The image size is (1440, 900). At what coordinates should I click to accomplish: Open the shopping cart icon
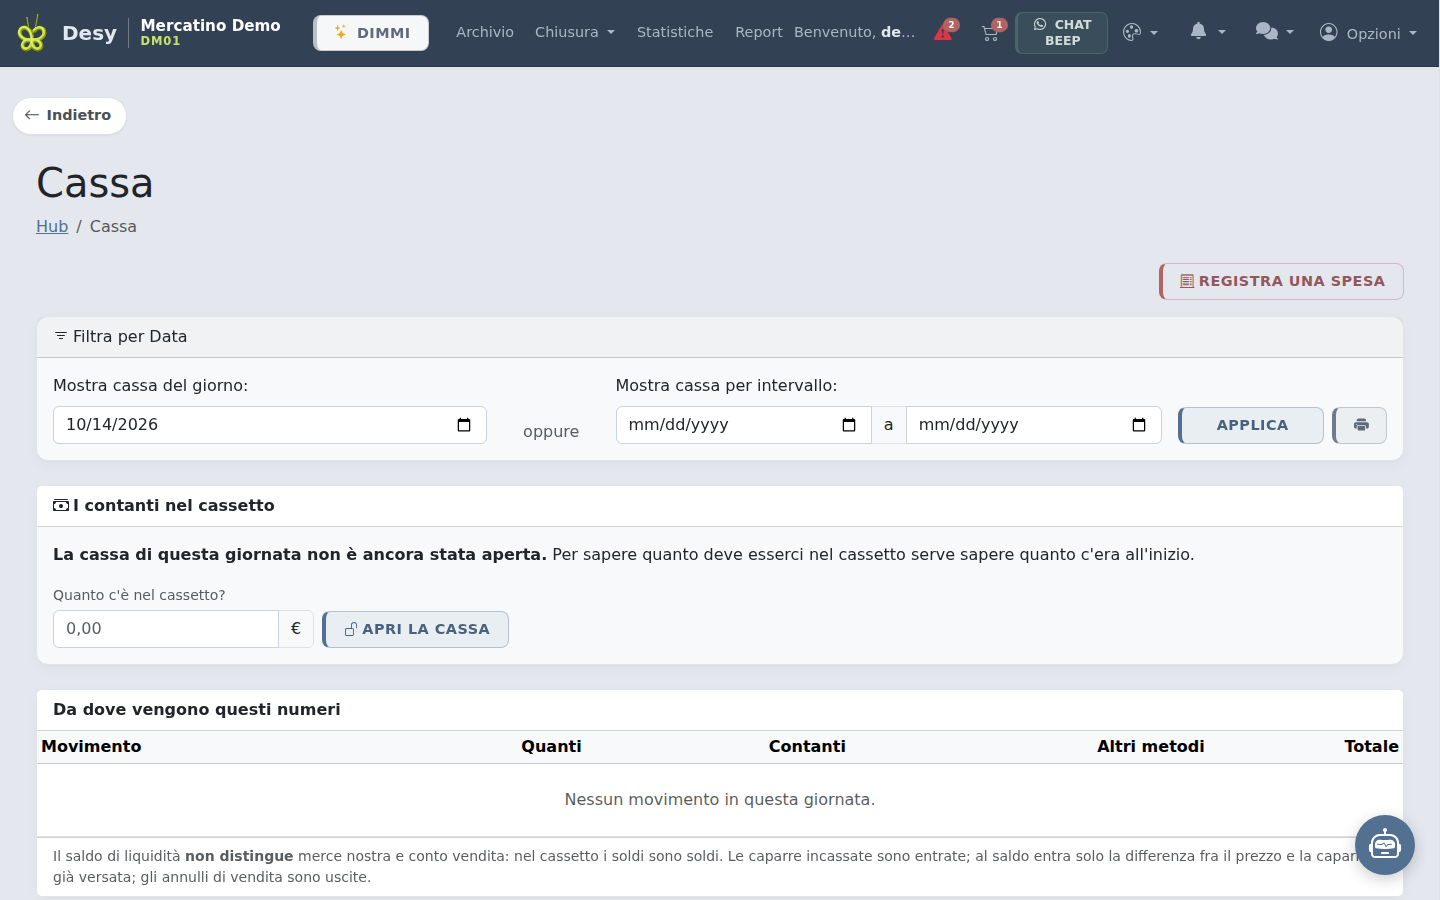pos(991,32)
